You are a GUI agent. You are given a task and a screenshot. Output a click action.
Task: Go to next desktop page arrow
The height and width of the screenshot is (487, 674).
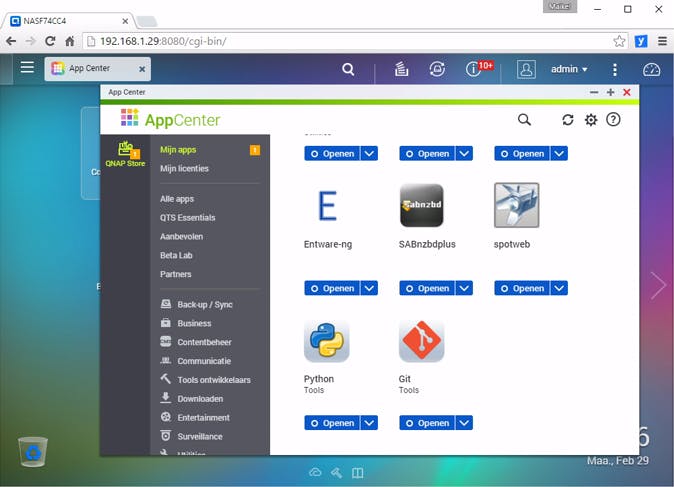click(658, 285)
